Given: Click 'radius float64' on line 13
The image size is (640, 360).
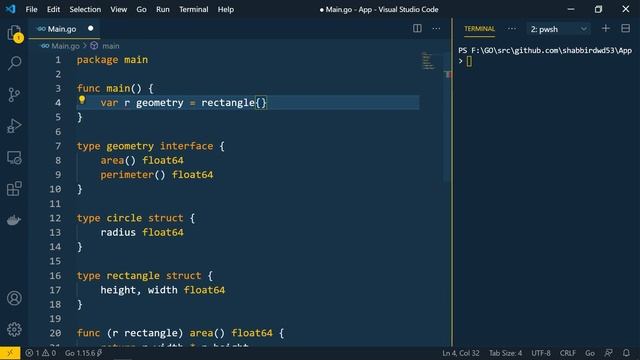Looking at the screenshot, I should coord(142,232).
